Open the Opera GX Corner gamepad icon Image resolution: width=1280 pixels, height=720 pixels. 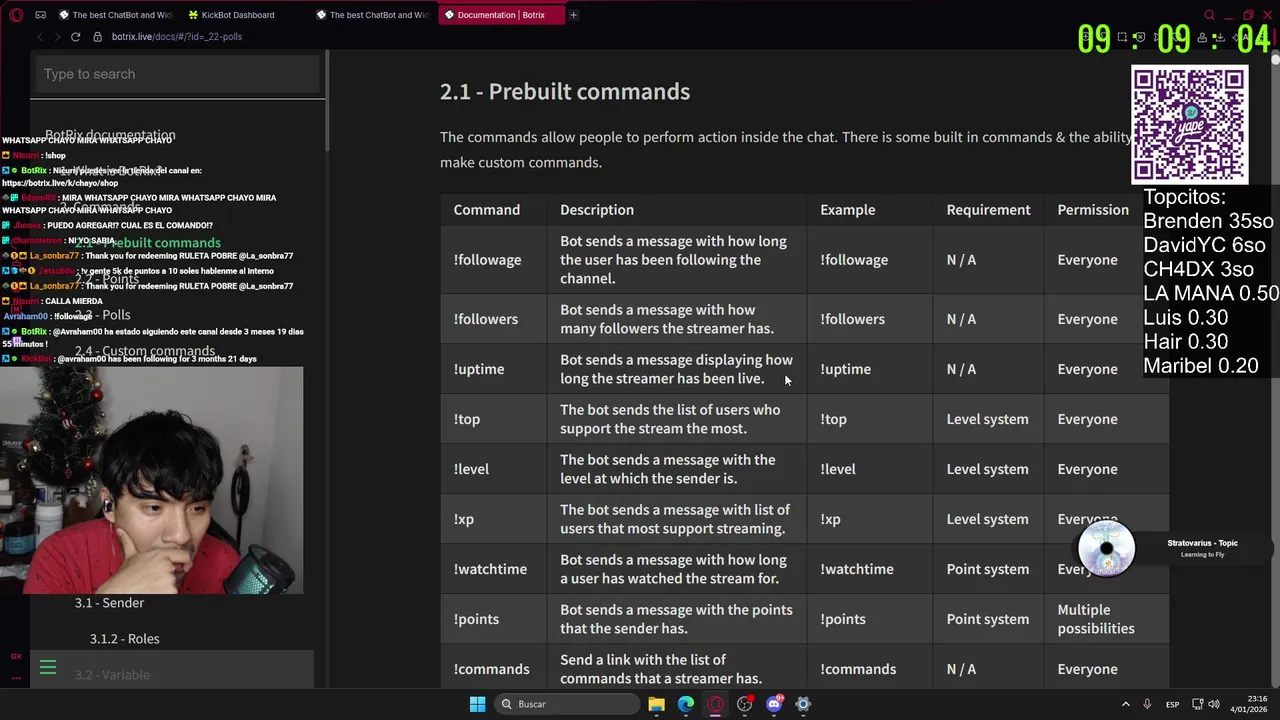point(40,15)
